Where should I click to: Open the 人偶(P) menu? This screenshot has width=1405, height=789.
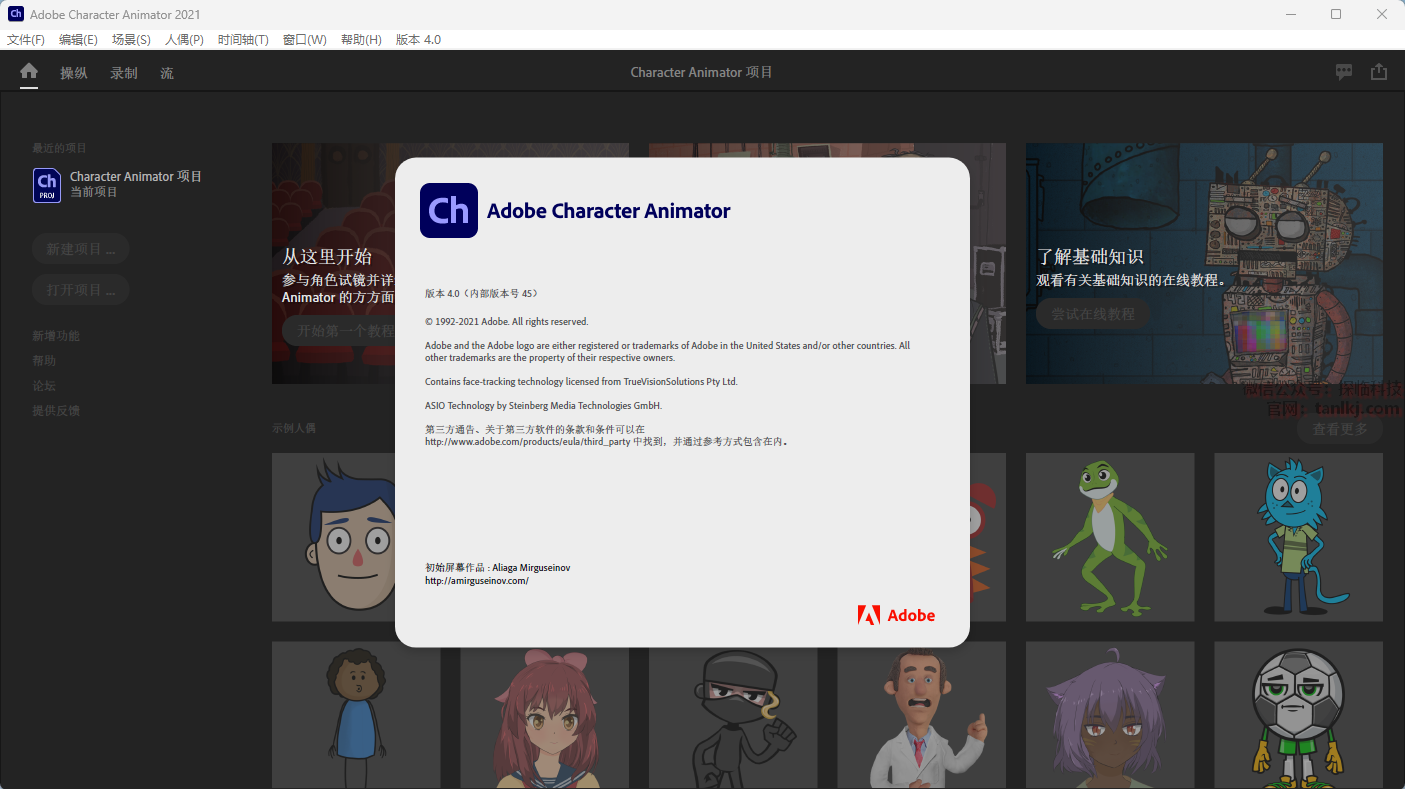pos(184,40)
